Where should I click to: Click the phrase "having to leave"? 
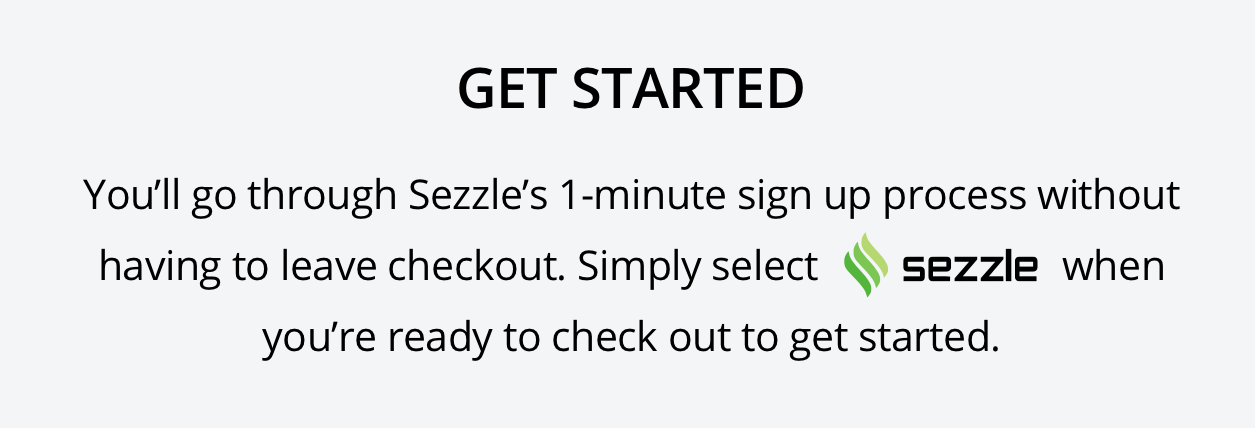click(238, 268)
